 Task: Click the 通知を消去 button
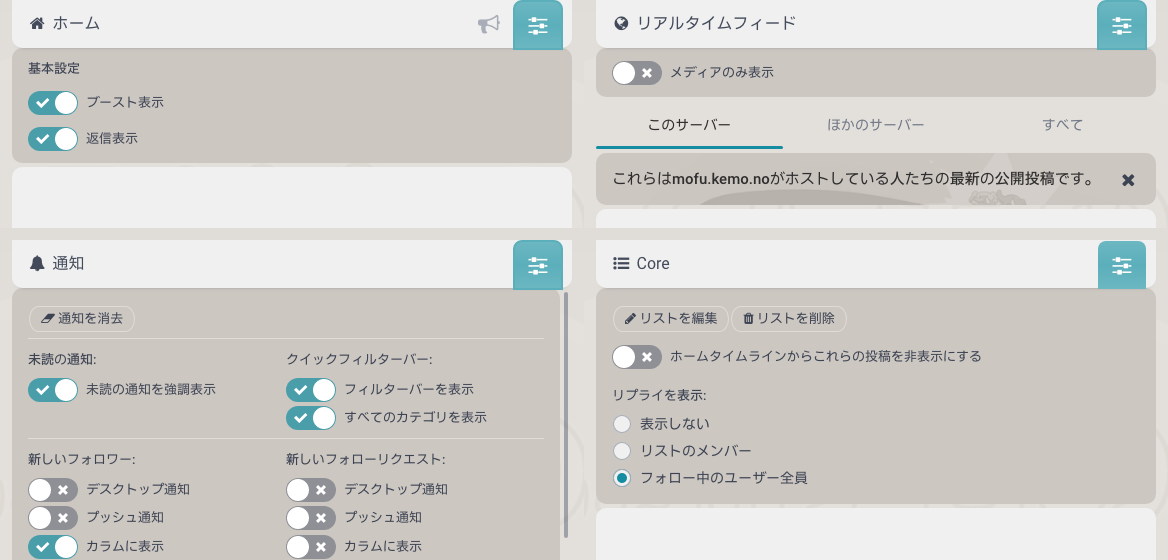[82, 318]
